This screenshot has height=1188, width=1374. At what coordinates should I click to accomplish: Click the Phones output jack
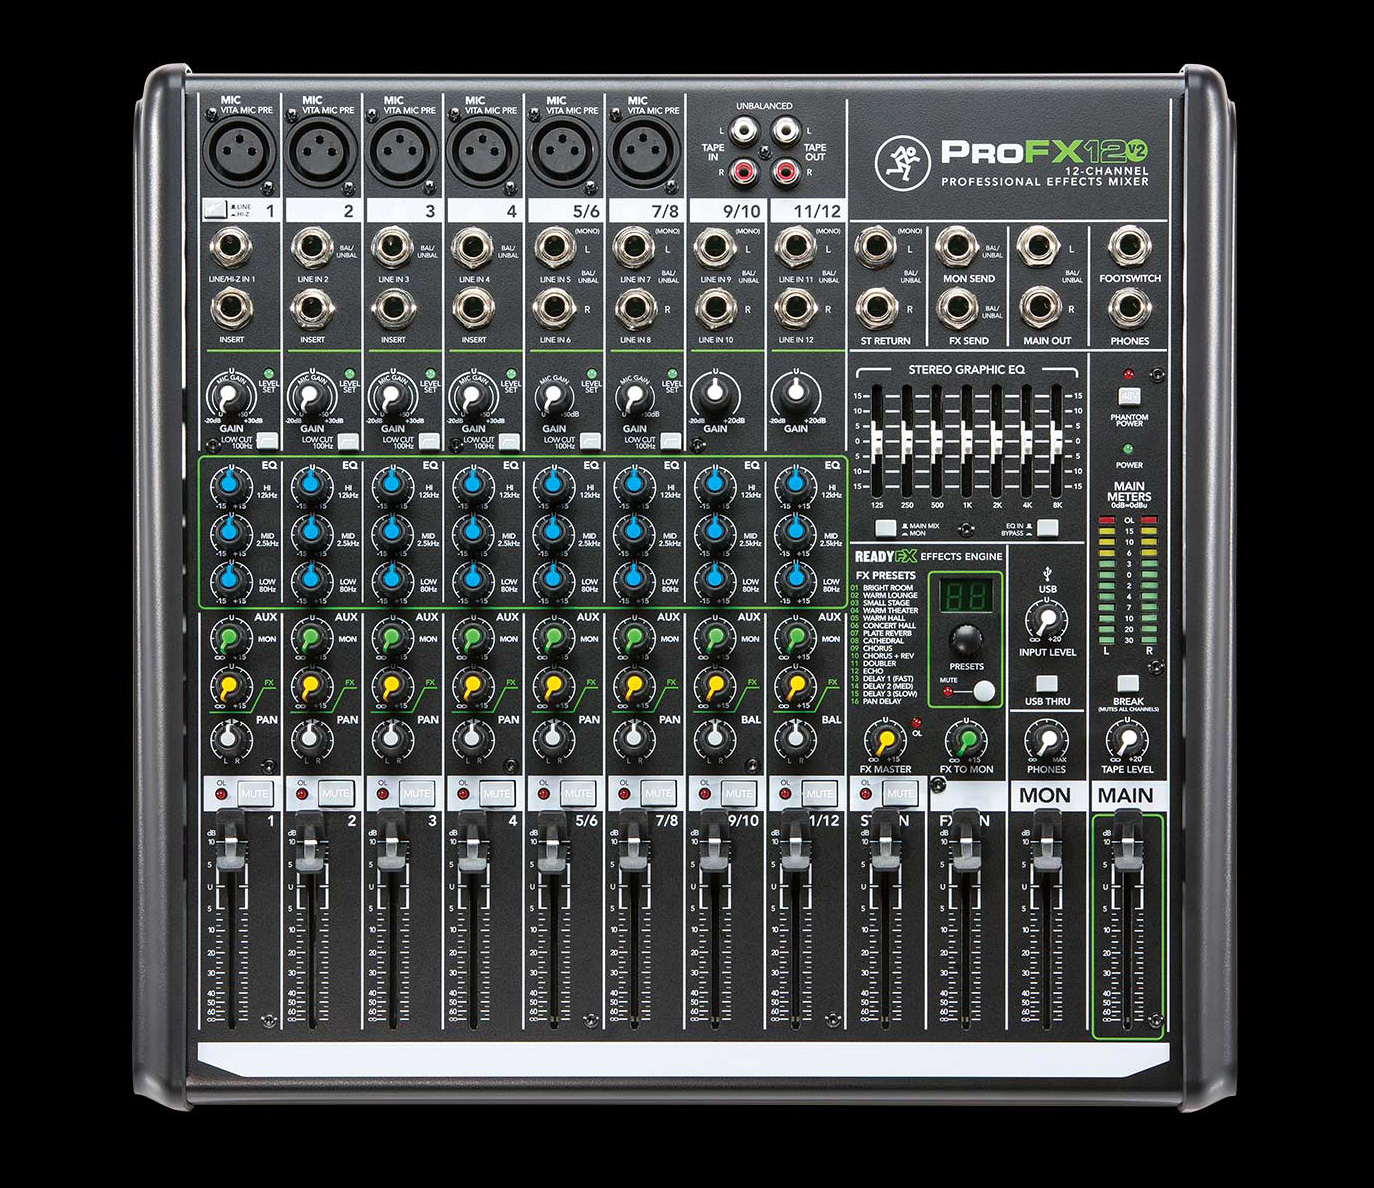(x=1129, y=308)
